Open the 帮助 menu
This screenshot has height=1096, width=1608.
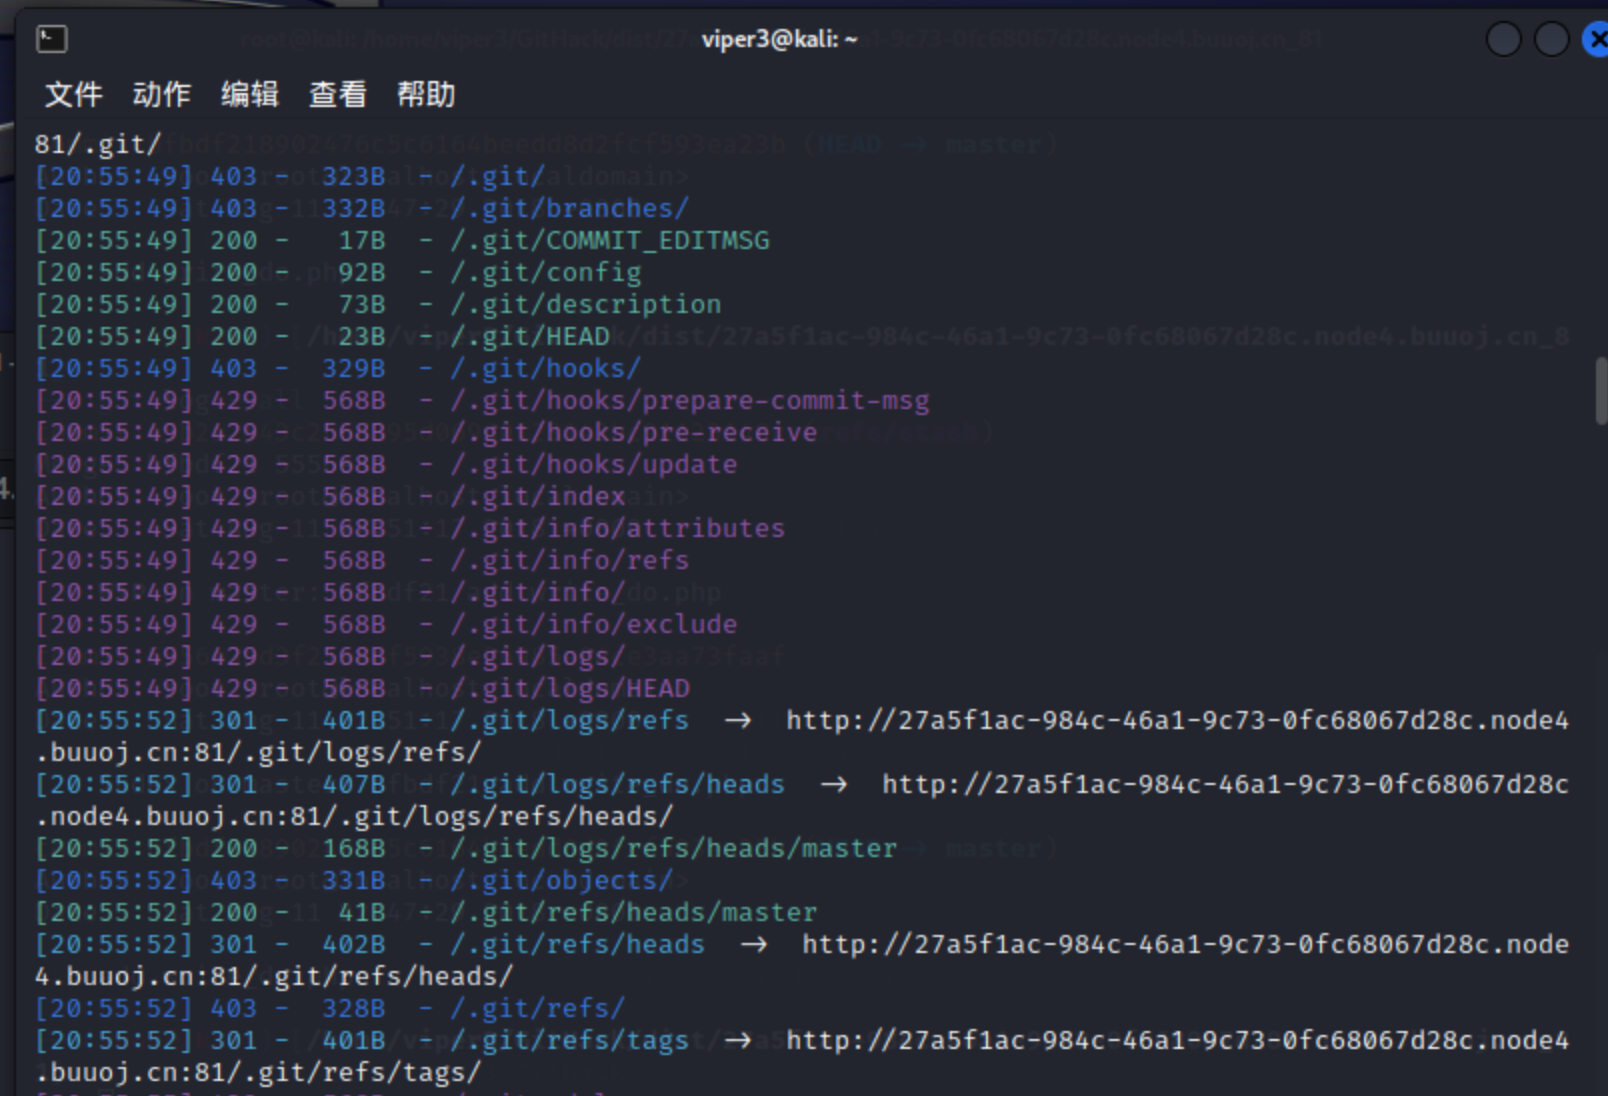[426, 94]
